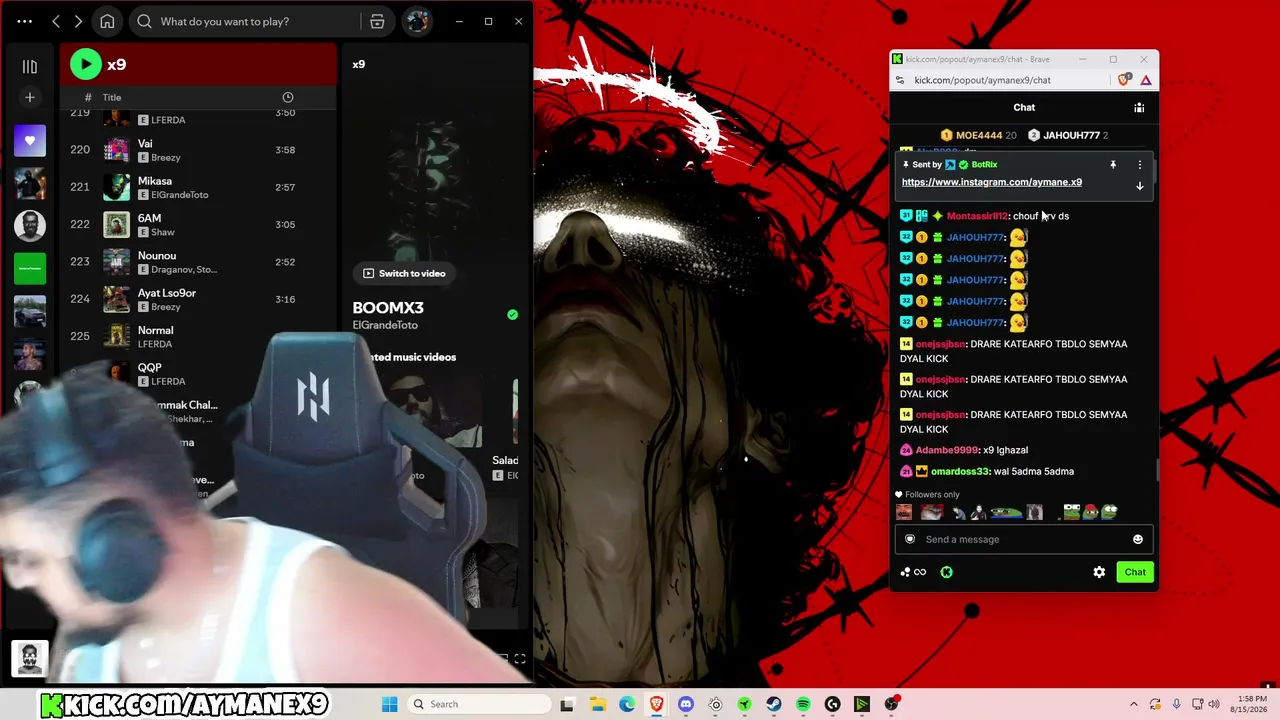Image resolution: width=1280 pixels, height=720 pixels.
Task: Open Discord from taskbar
Action: tap(686, 704)
